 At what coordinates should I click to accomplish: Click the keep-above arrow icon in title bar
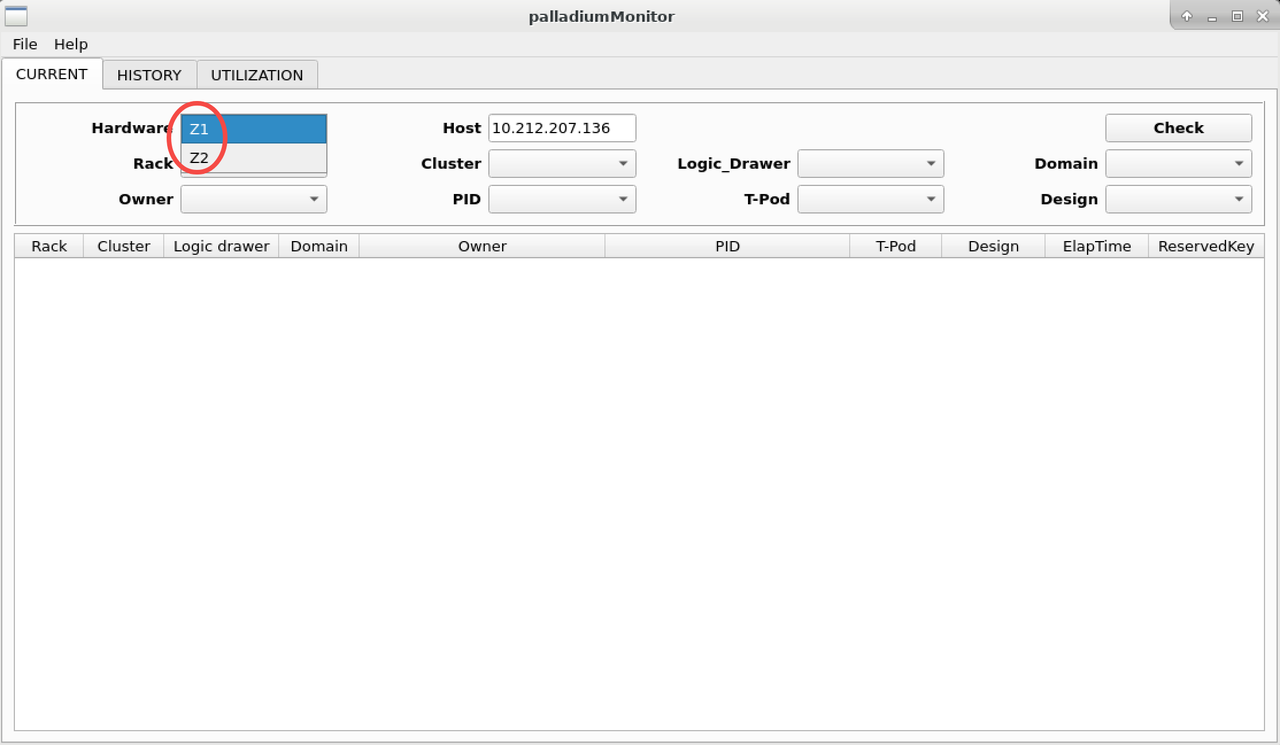[x=1187, y=16]
